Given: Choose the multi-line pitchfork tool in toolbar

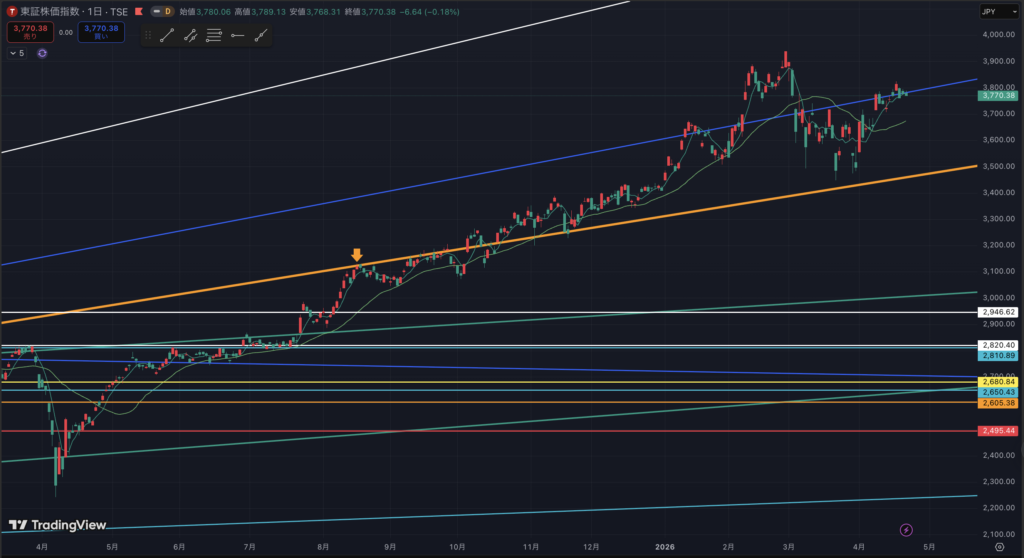Looking at the screenshot, I should click(214, 35).
